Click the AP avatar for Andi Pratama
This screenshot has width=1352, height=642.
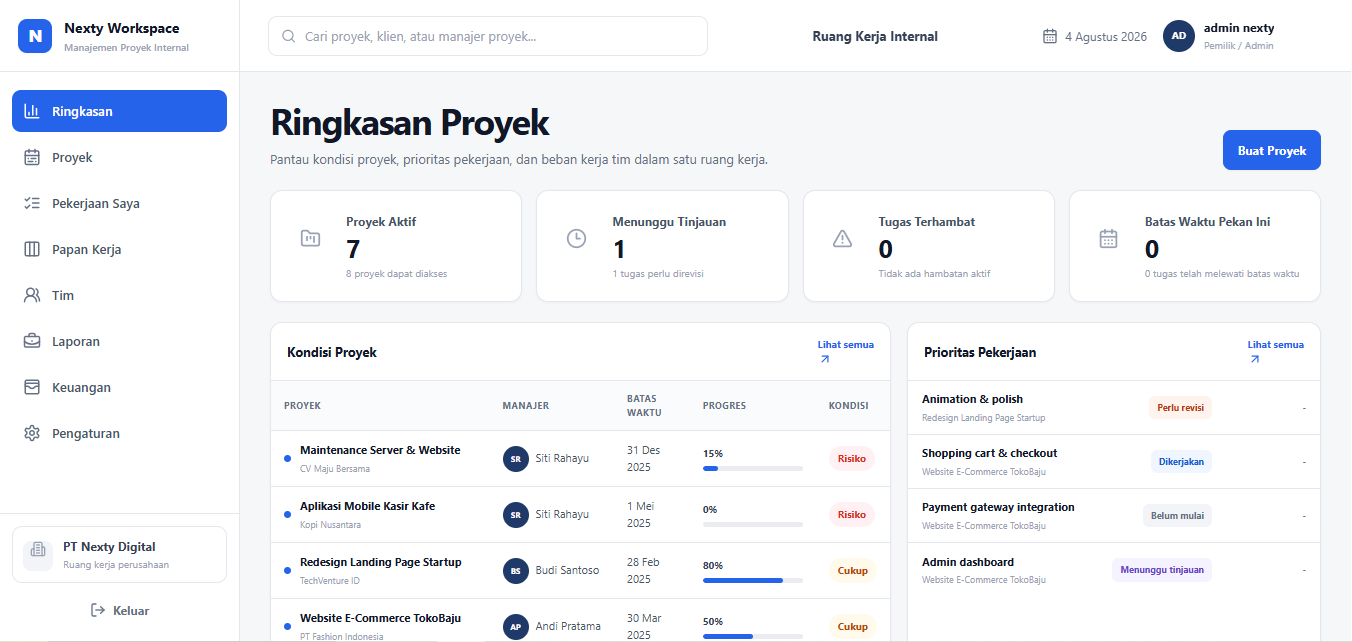point(516,627)
